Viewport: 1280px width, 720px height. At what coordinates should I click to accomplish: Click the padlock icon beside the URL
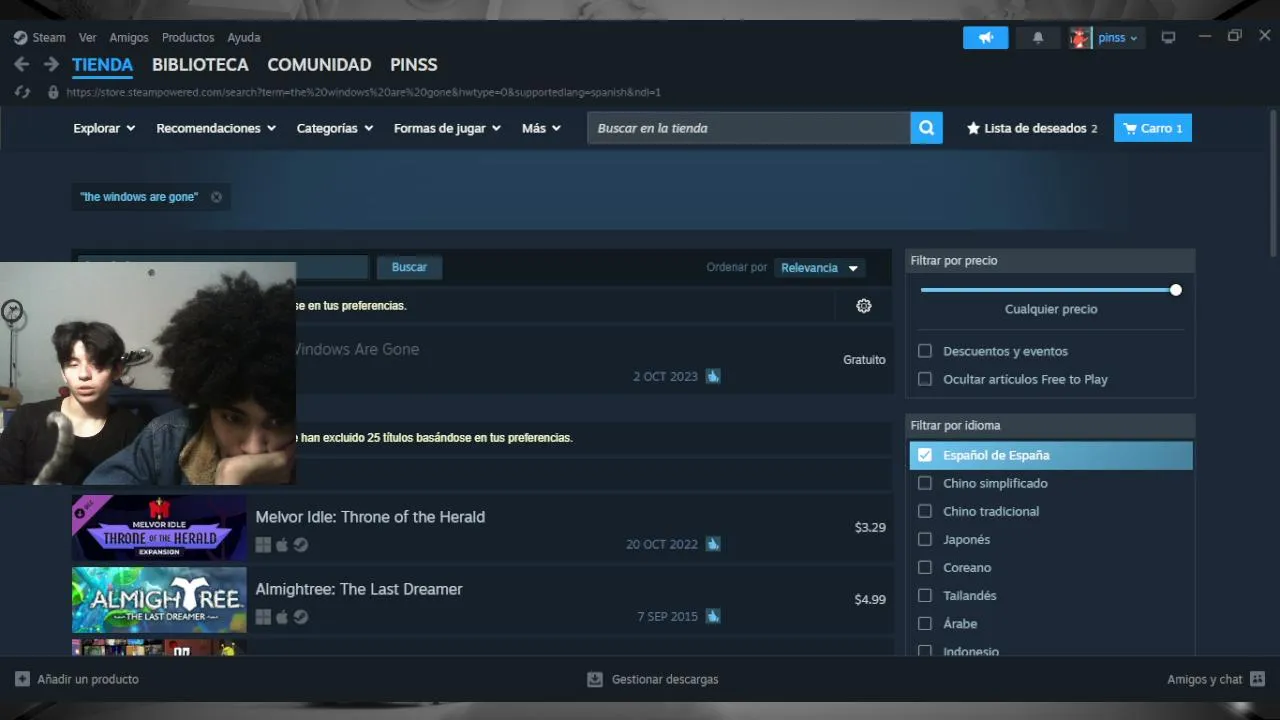tap(53, 92)
